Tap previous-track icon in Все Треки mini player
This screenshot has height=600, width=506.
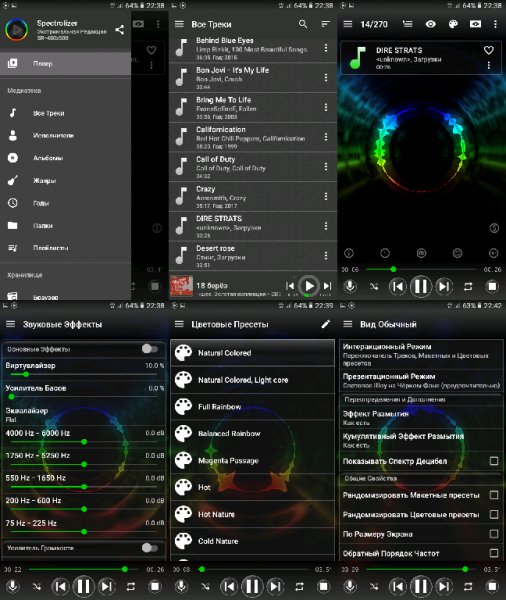[290, 286]
